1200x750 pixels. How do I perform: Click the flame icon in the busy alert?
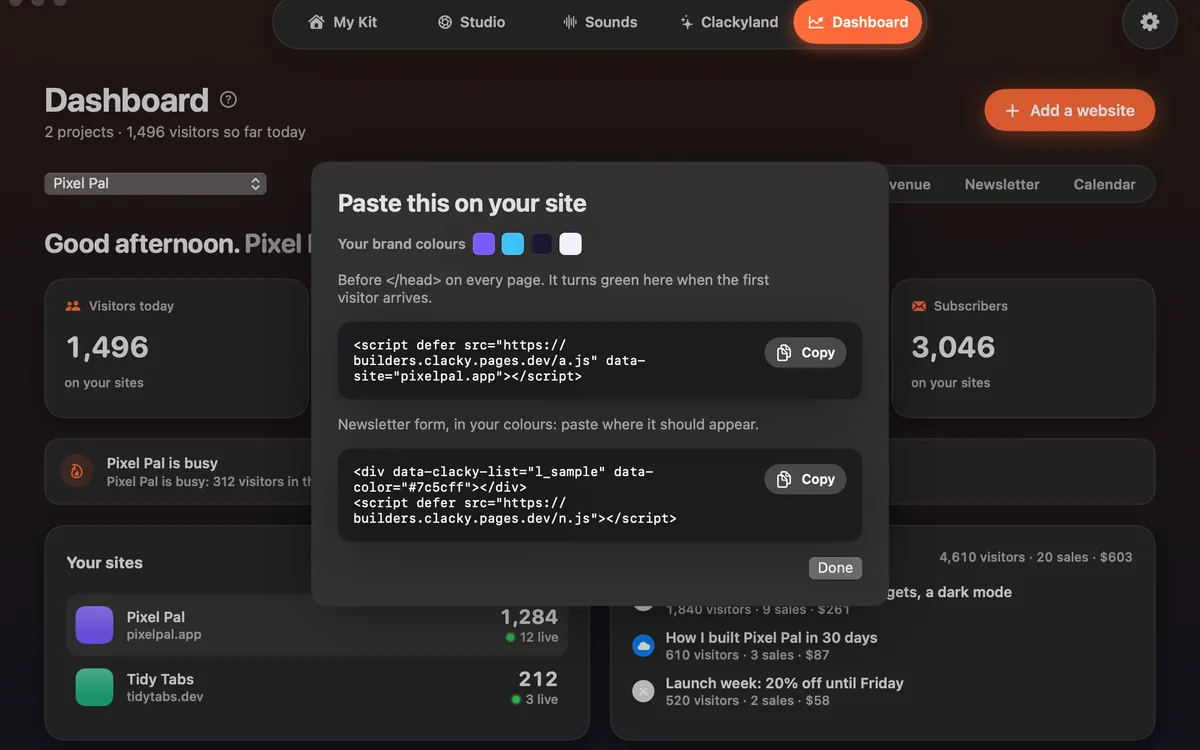coord(77,471)
